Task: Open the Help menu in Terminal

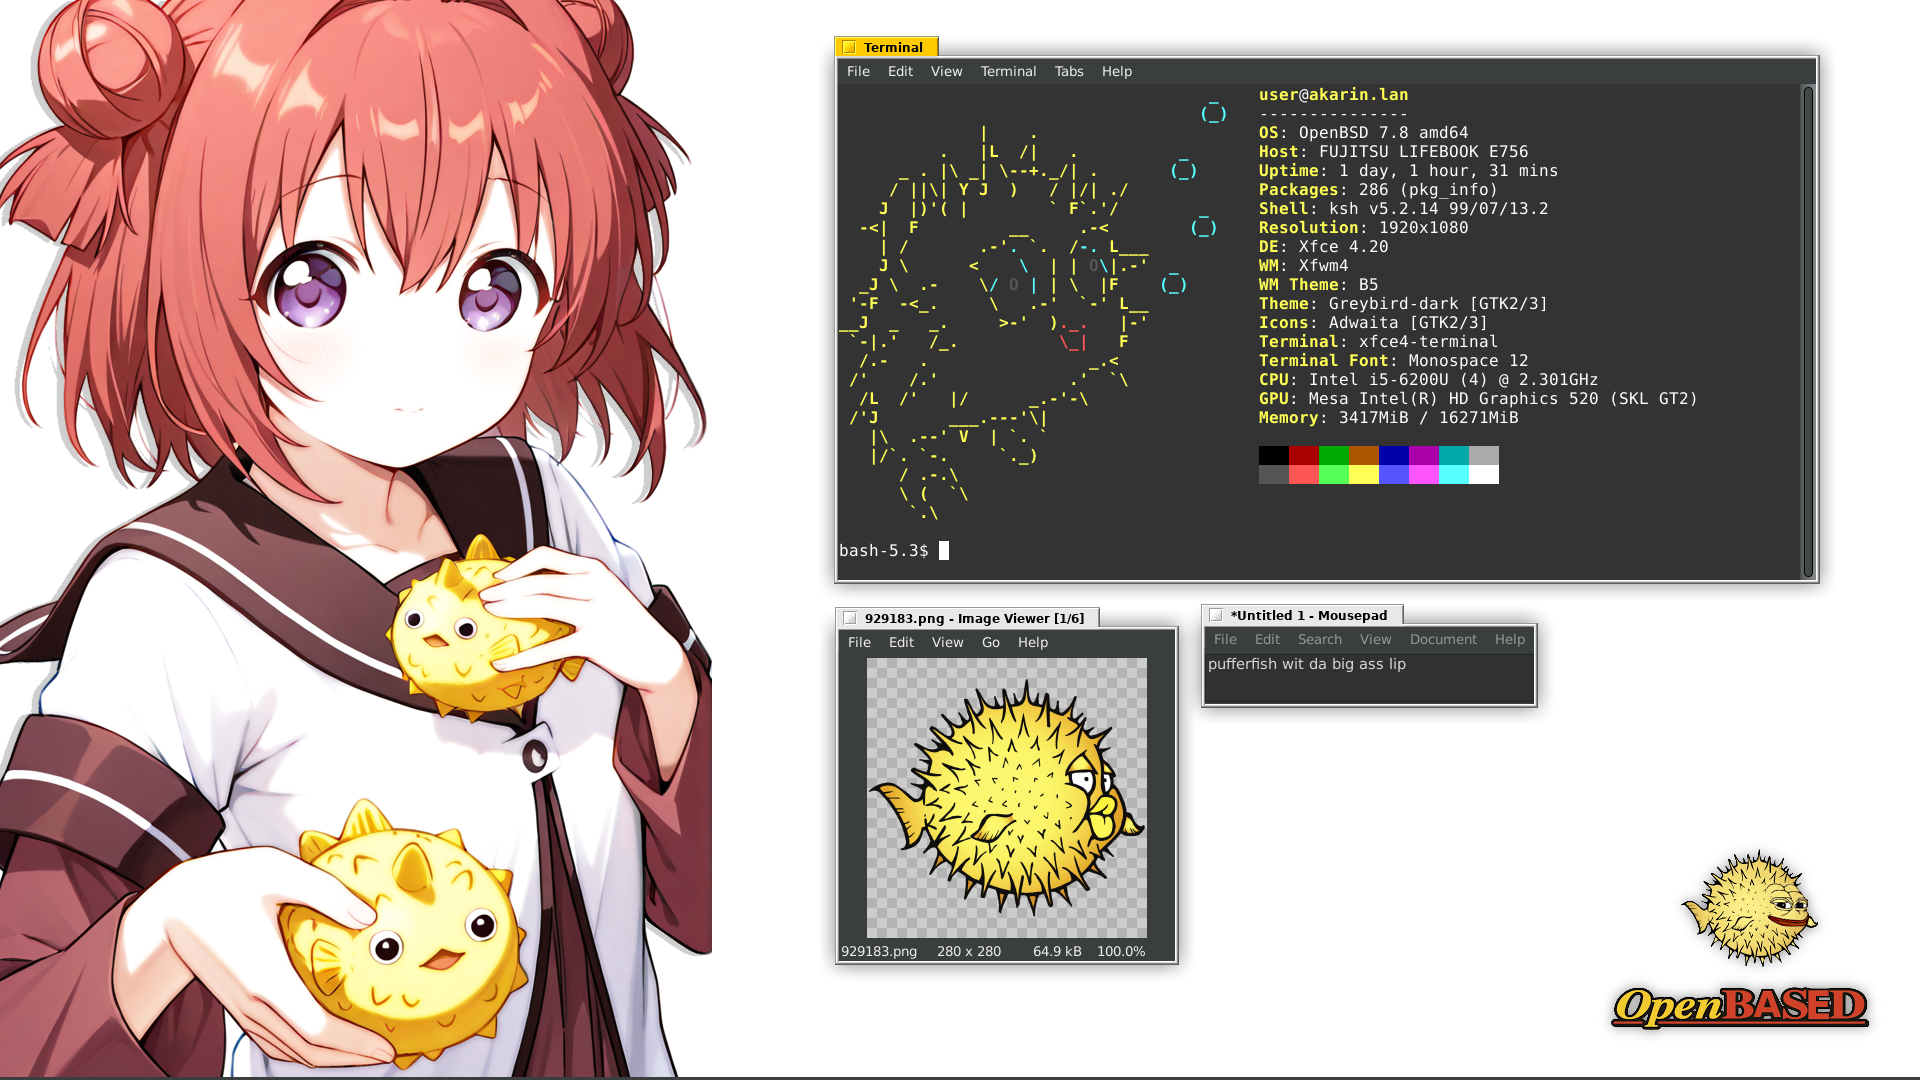Action: point(1116,71)
